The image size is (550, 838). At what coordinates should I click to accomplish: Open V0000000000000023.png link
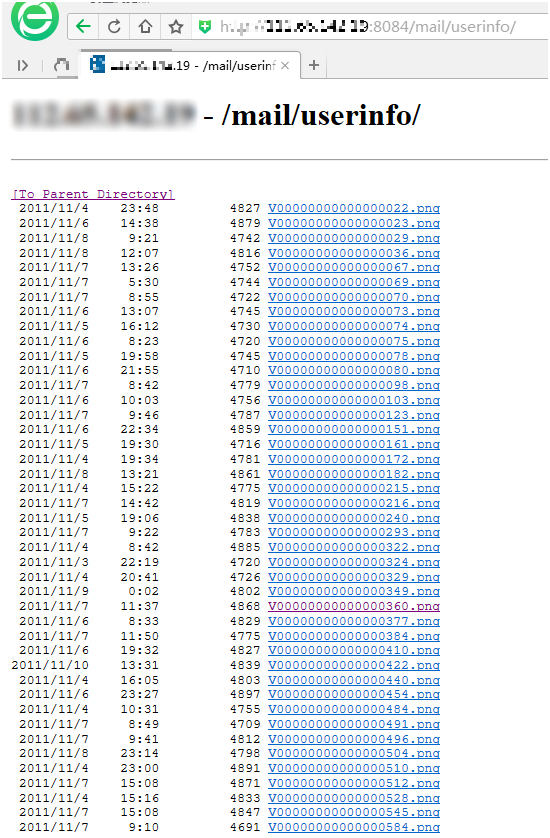354,223
